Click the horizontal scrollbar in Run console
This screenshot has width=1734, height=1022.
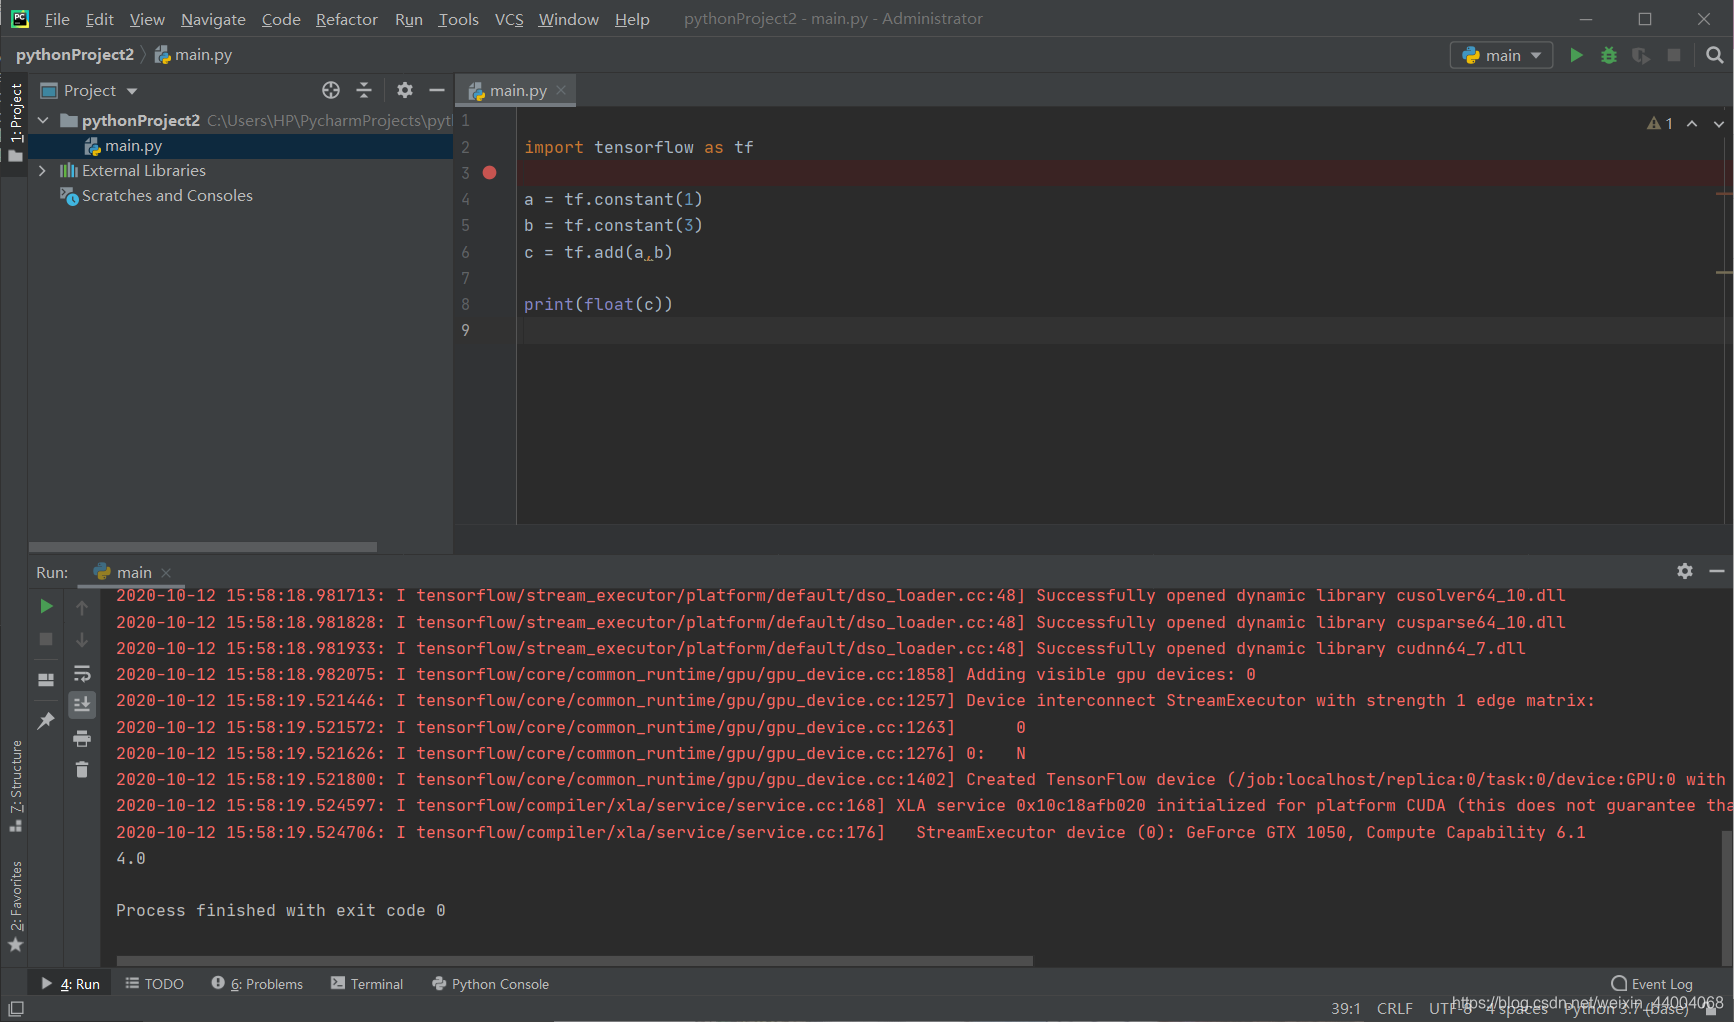(x=574, y=961)
